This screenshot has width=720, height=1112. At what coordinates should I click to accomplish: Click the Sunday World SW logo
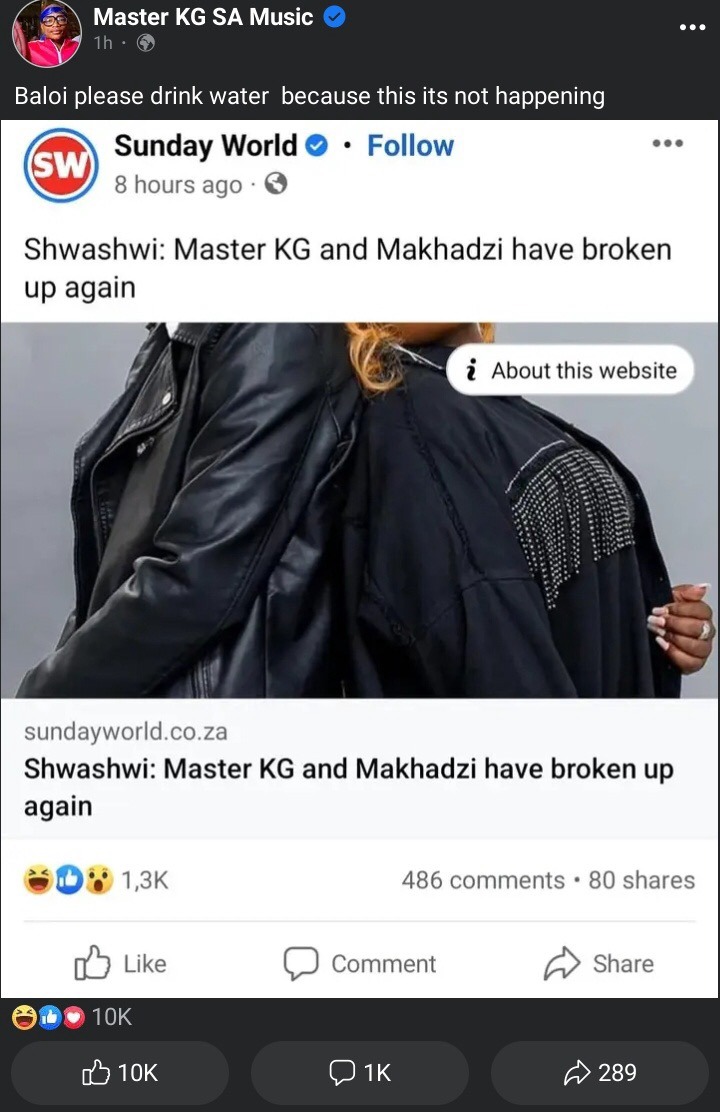pos(61,165)
